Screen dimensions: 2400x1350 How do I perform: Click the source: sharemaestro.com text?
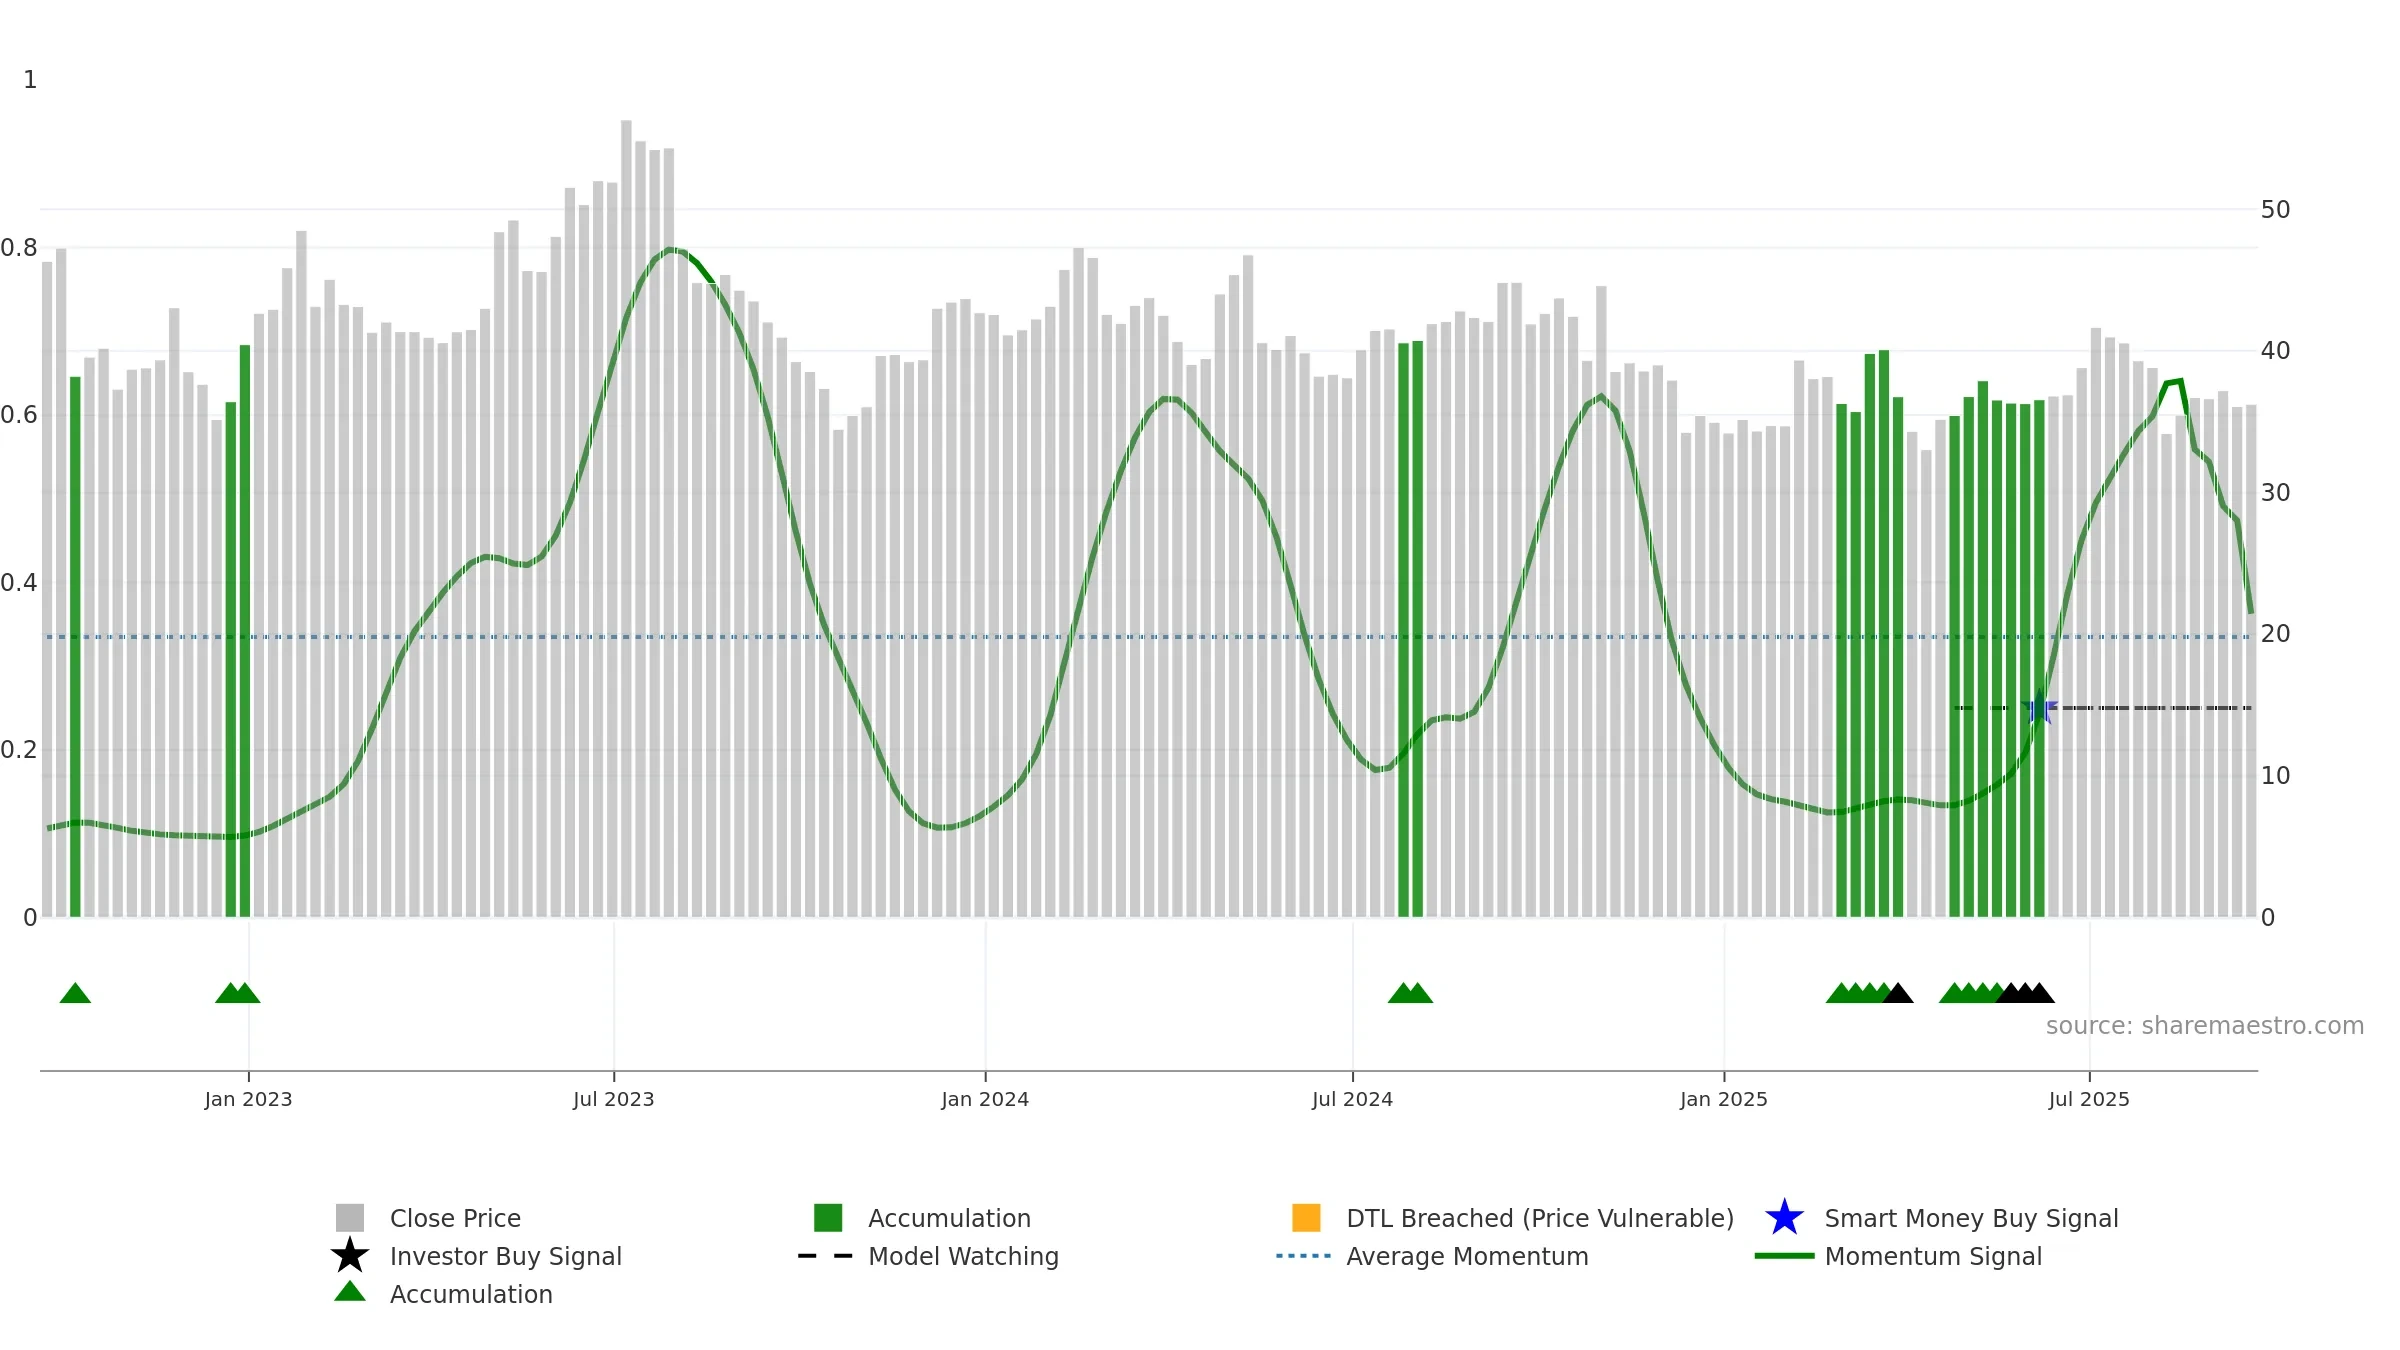pyautogui.click(x=2205, y=1026)
